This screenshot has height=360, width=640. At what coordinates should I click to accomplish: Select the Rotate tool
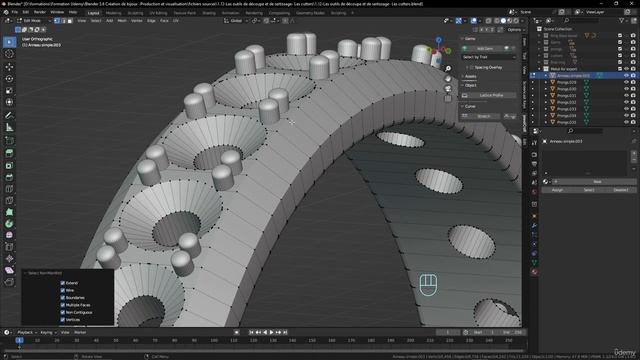[x=9, y=78]
